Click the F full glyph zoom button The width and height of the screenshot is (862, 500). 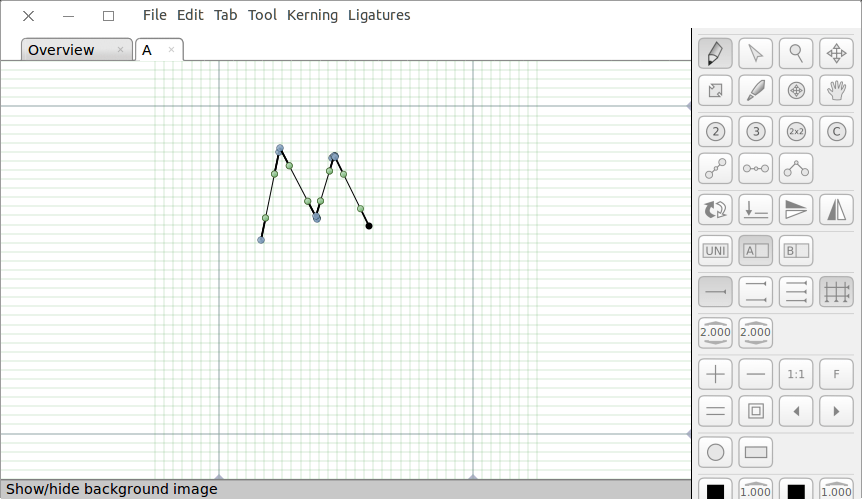pyautogui.click(x=836, y=375)
